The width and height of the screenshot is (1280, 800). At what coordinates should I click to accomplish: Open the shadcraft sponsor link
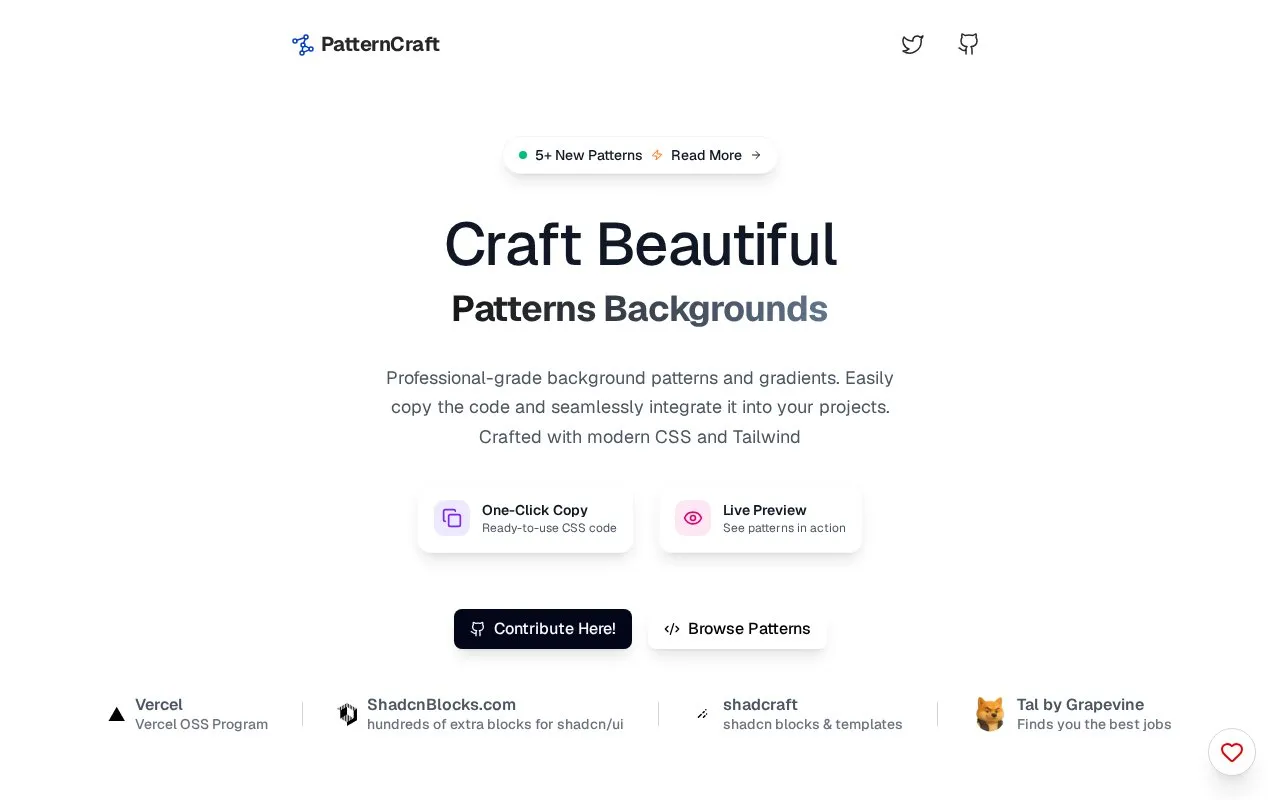pos(799,714)
